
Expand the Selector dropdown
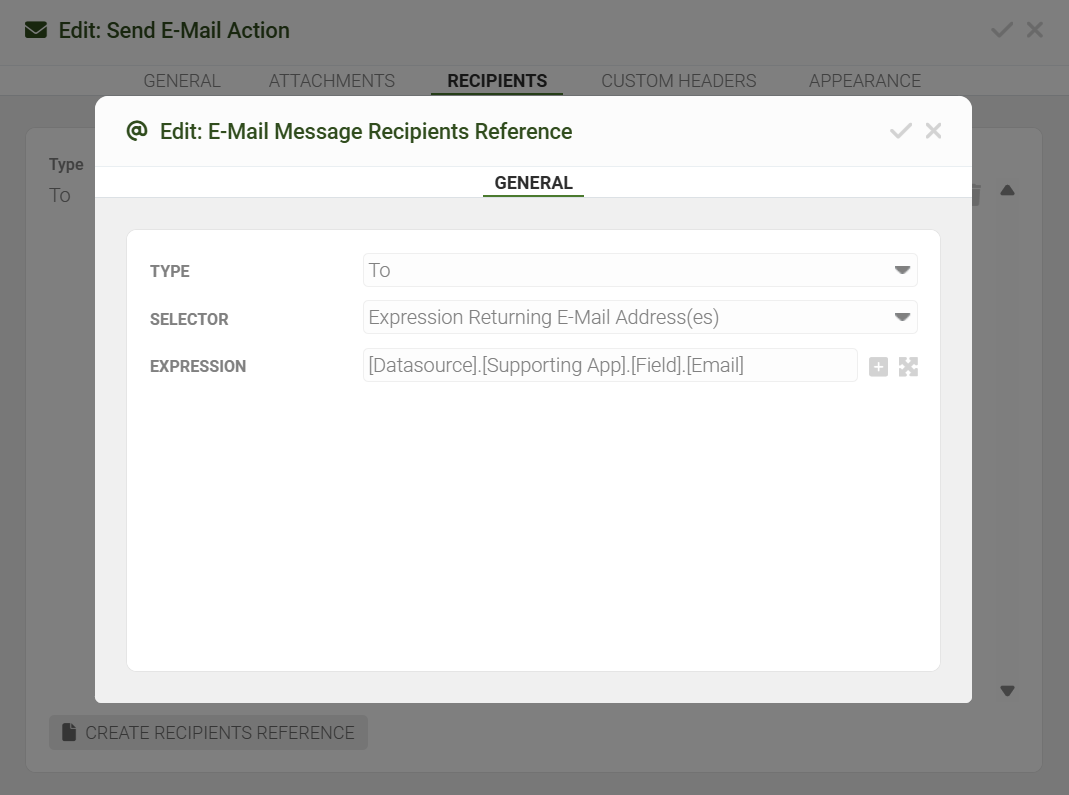coord(639,318)
